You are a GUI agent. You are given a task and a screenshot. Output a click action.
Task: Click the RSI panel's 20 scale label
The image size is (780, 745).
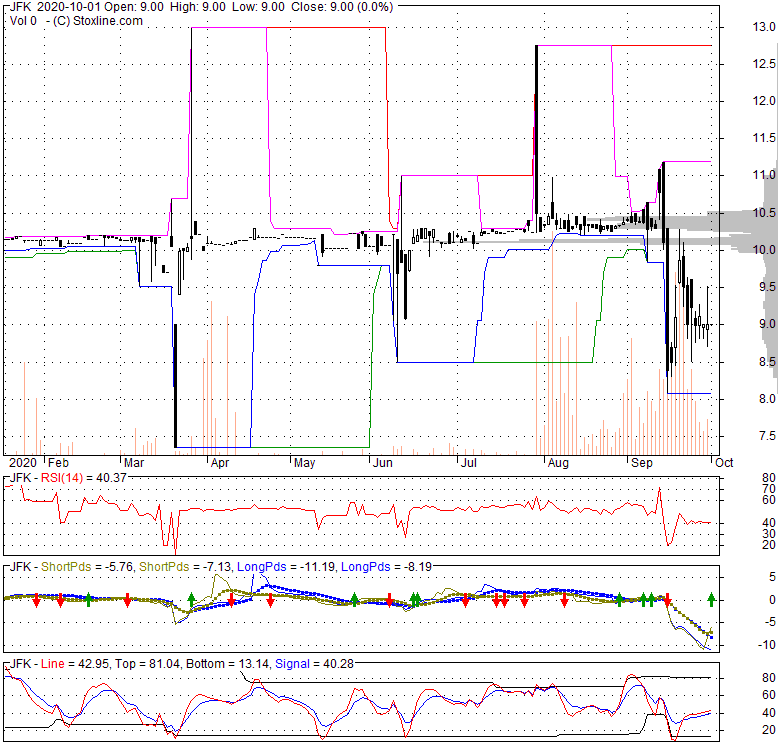point(769,545)
